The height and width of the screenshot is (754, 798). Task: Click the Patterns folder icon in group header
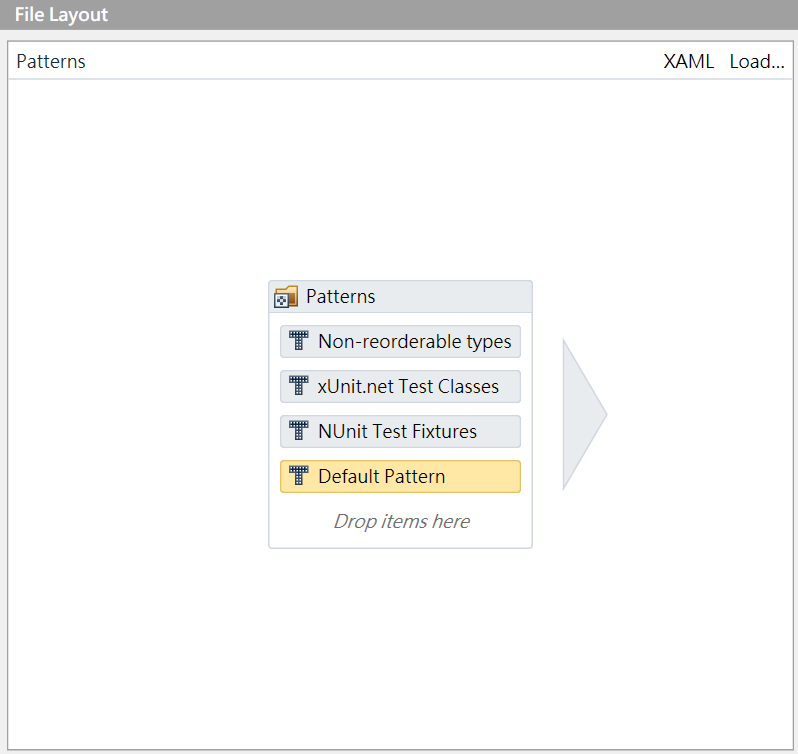point(286,297)
